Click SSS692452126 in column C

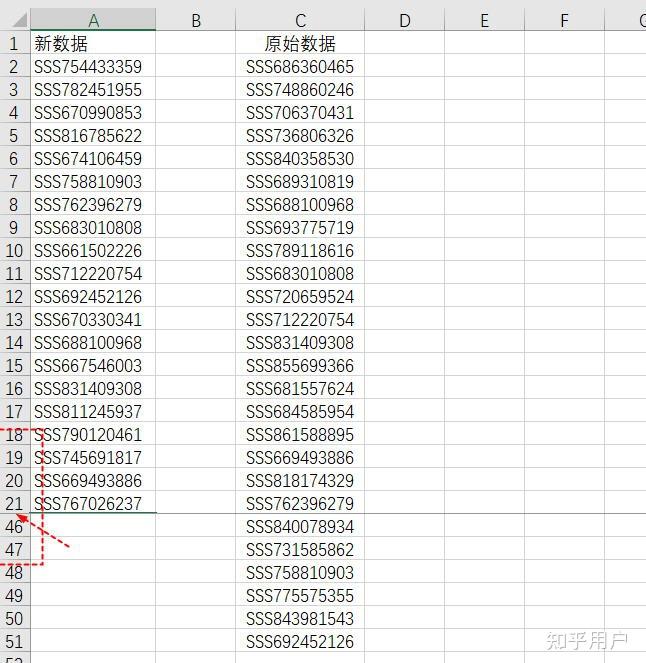(x=300, y=641)
